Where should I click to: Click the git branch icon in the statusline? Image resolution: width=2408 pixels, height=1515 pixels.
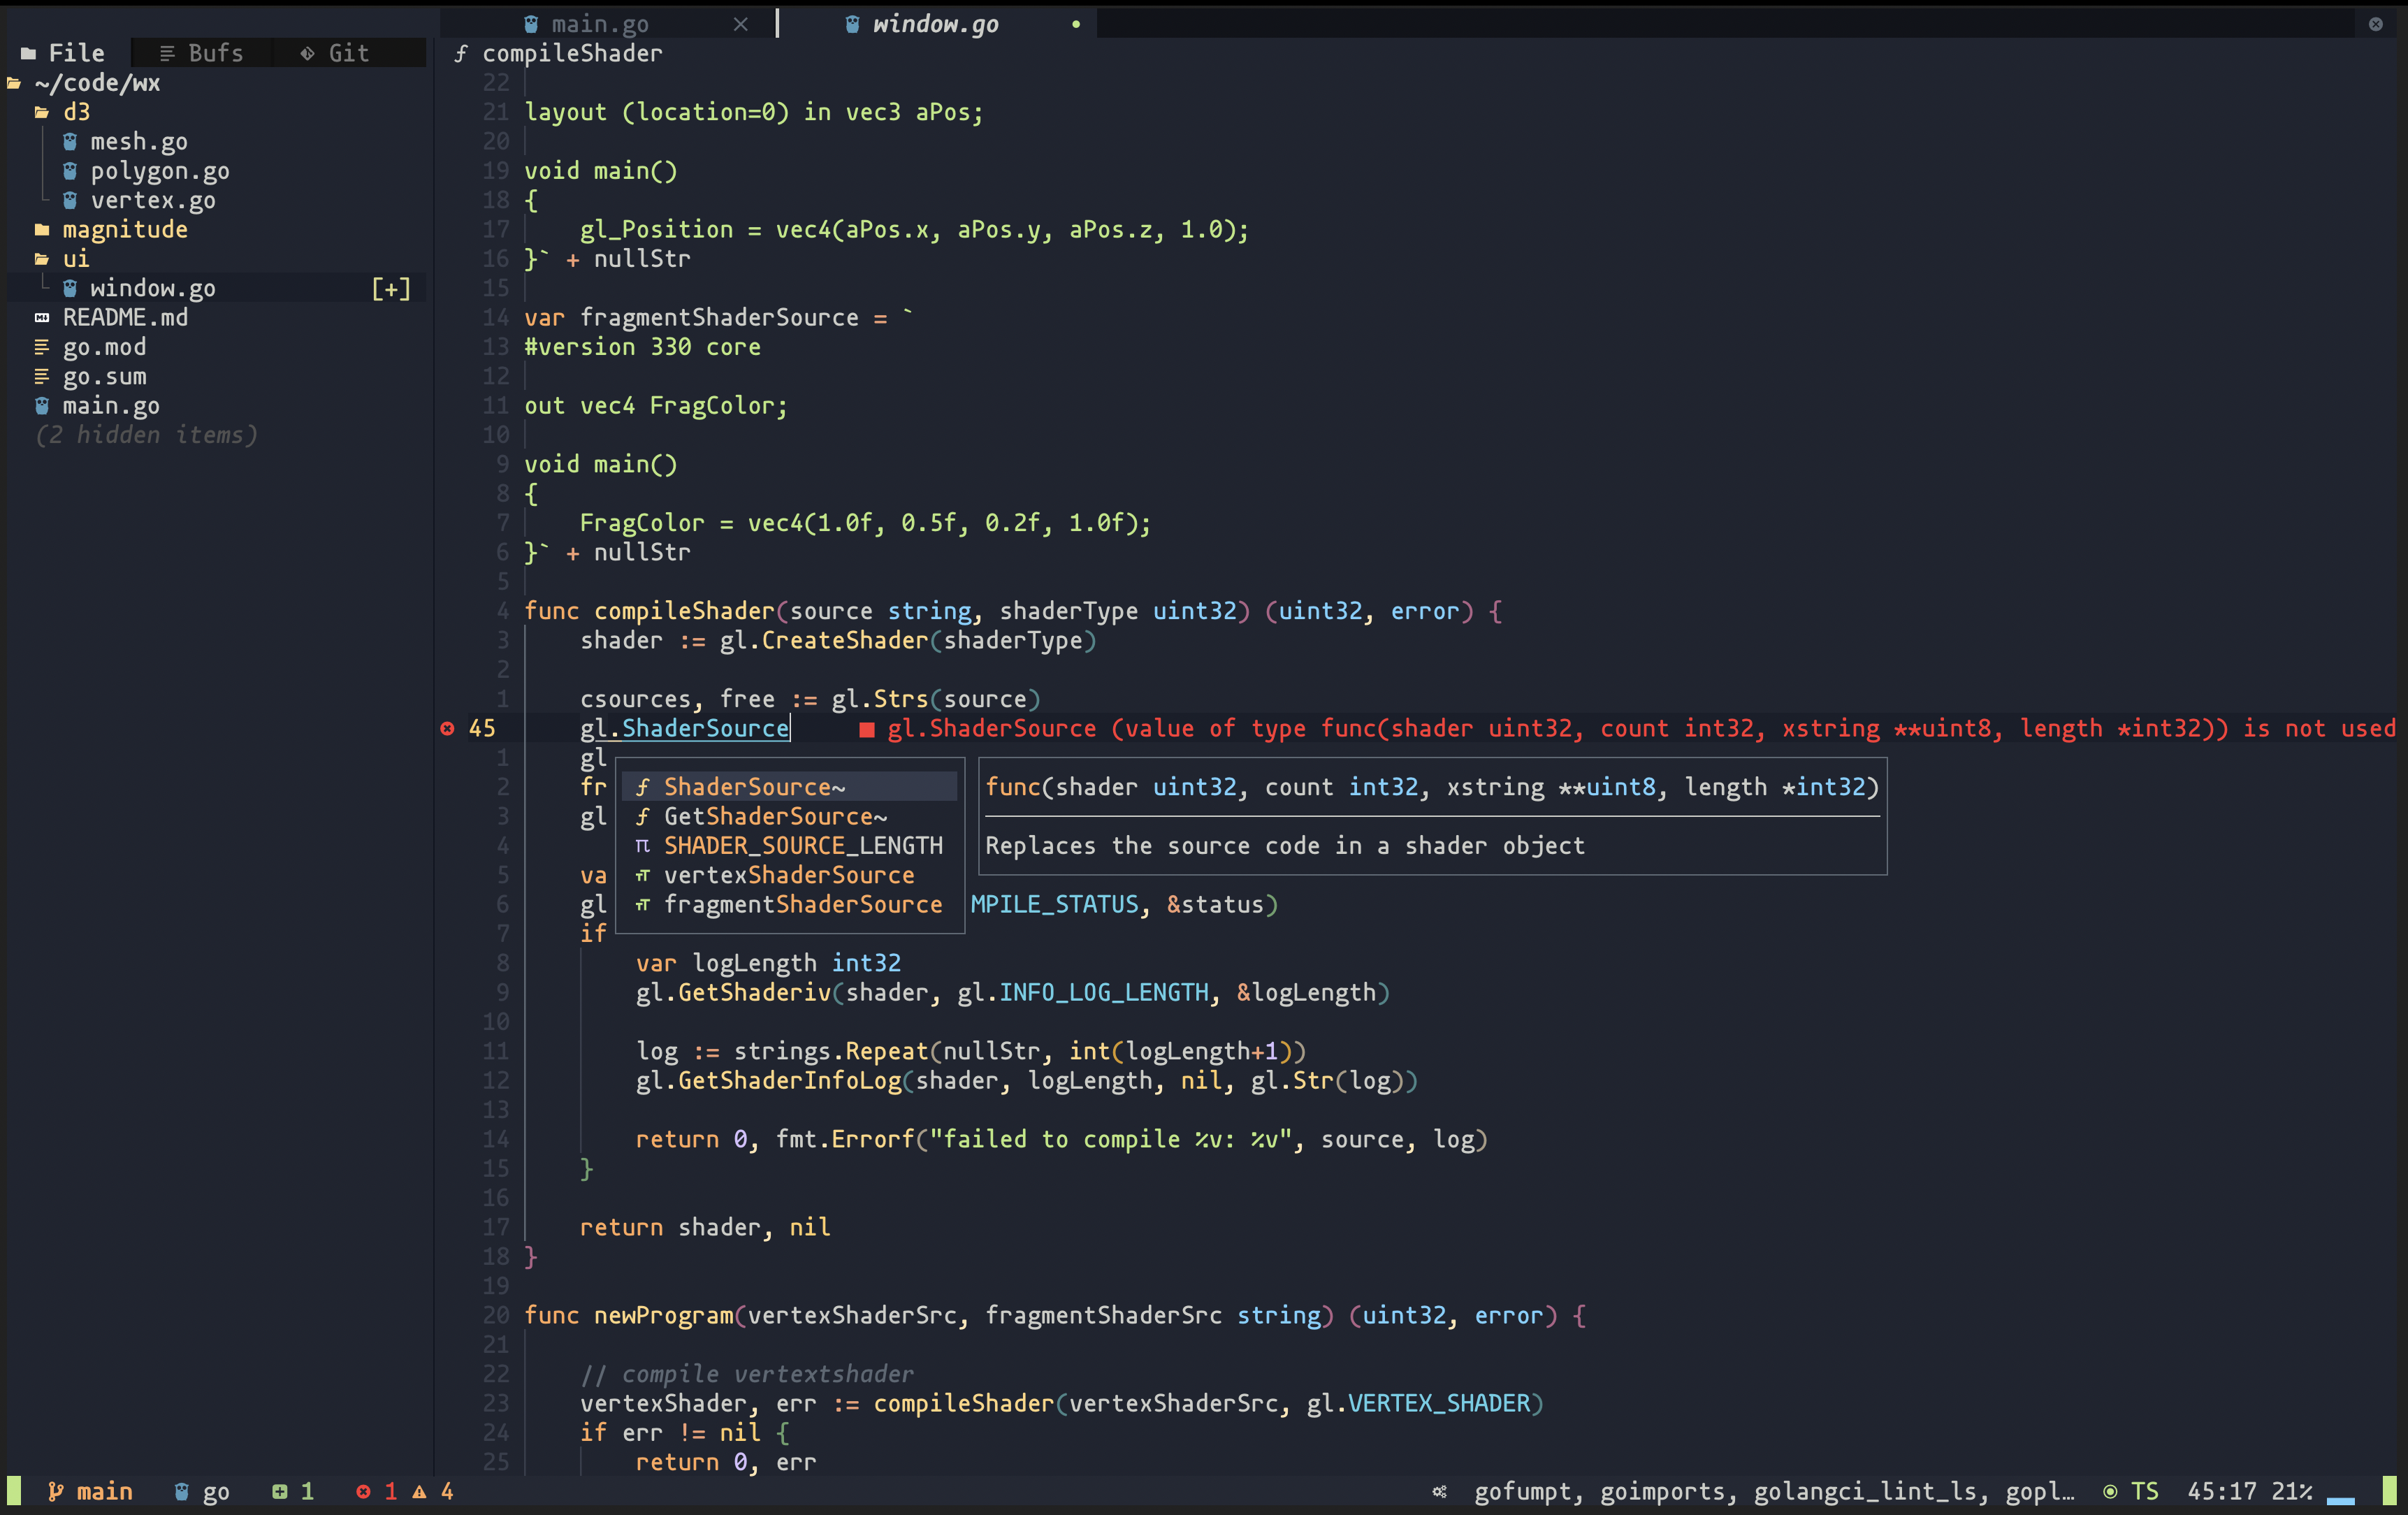(x=56, y=1491)
